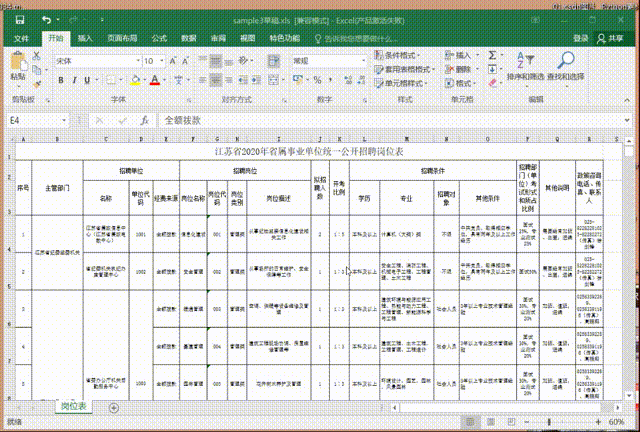Toggle Italic formatting
This screenshot has height=432, width=640.
click(74, 80)
